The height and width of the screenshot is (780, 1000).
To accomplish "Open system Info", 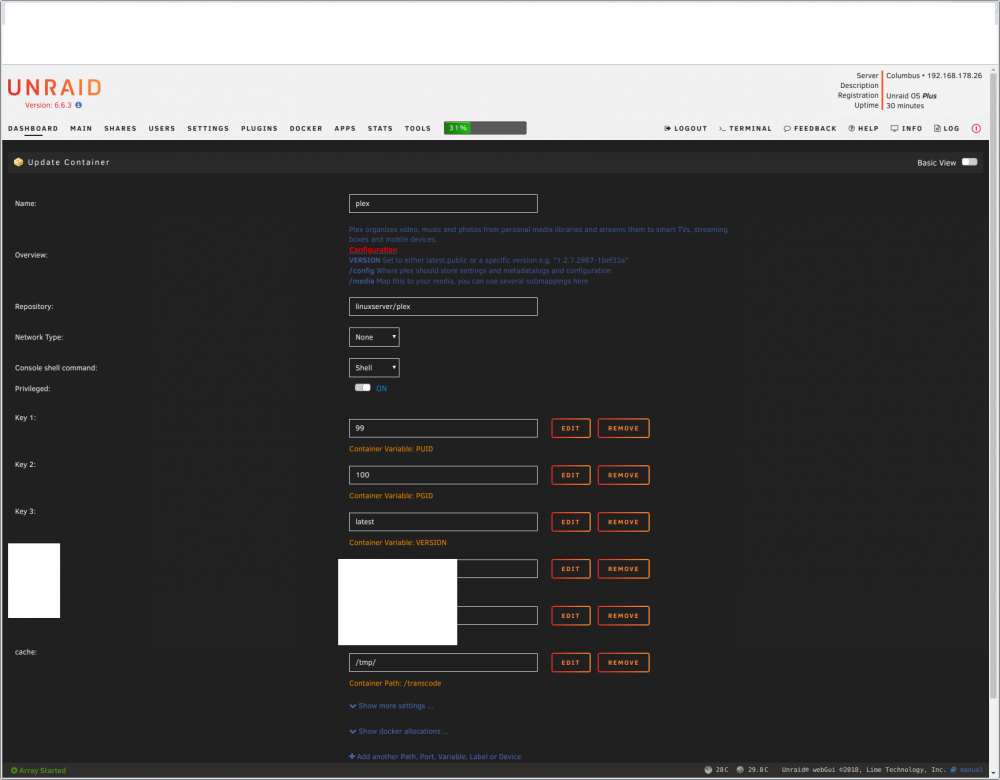I will tap(906, 128).
